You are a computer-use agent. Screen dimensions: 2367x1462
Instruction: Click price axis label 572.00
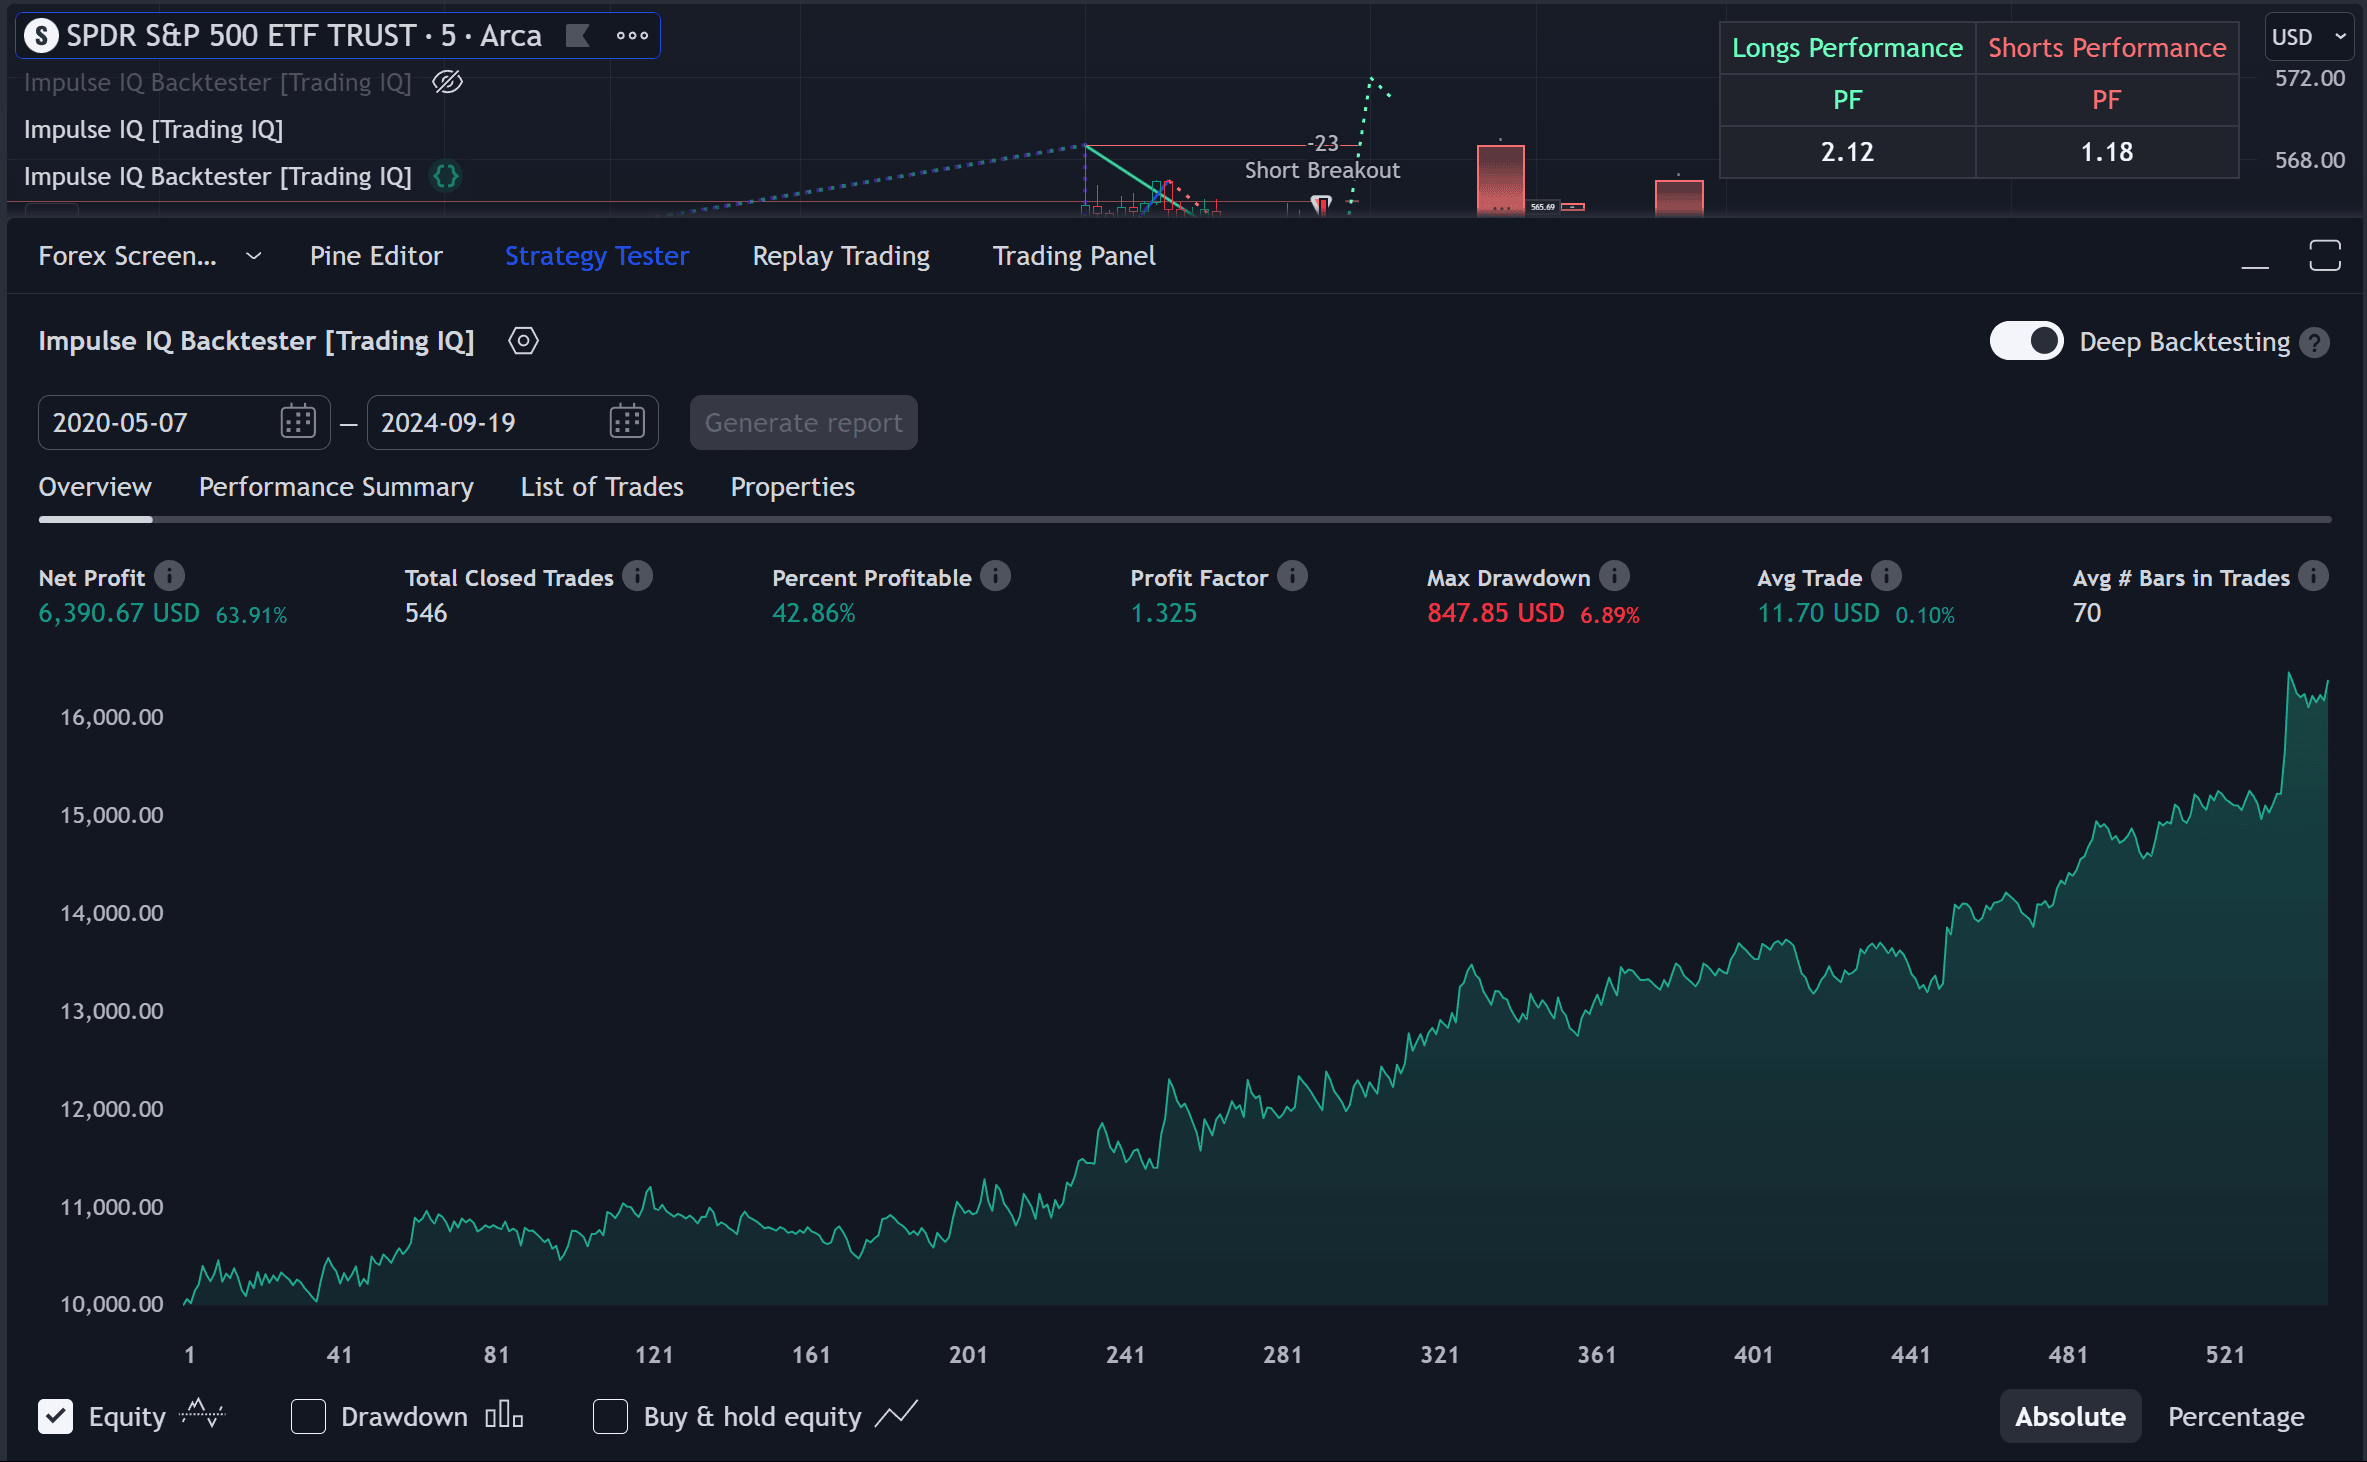tap(2309, 78)
